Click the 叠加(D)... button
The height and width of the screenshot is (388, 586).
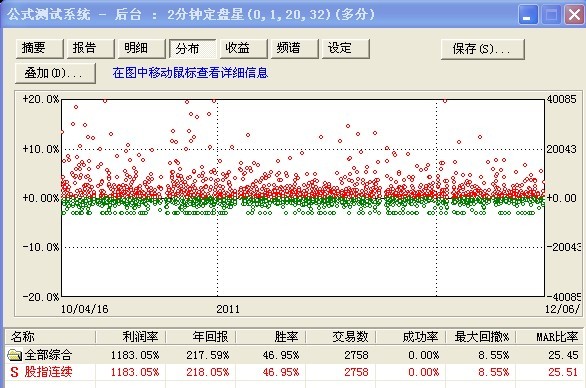pos(55,73)
